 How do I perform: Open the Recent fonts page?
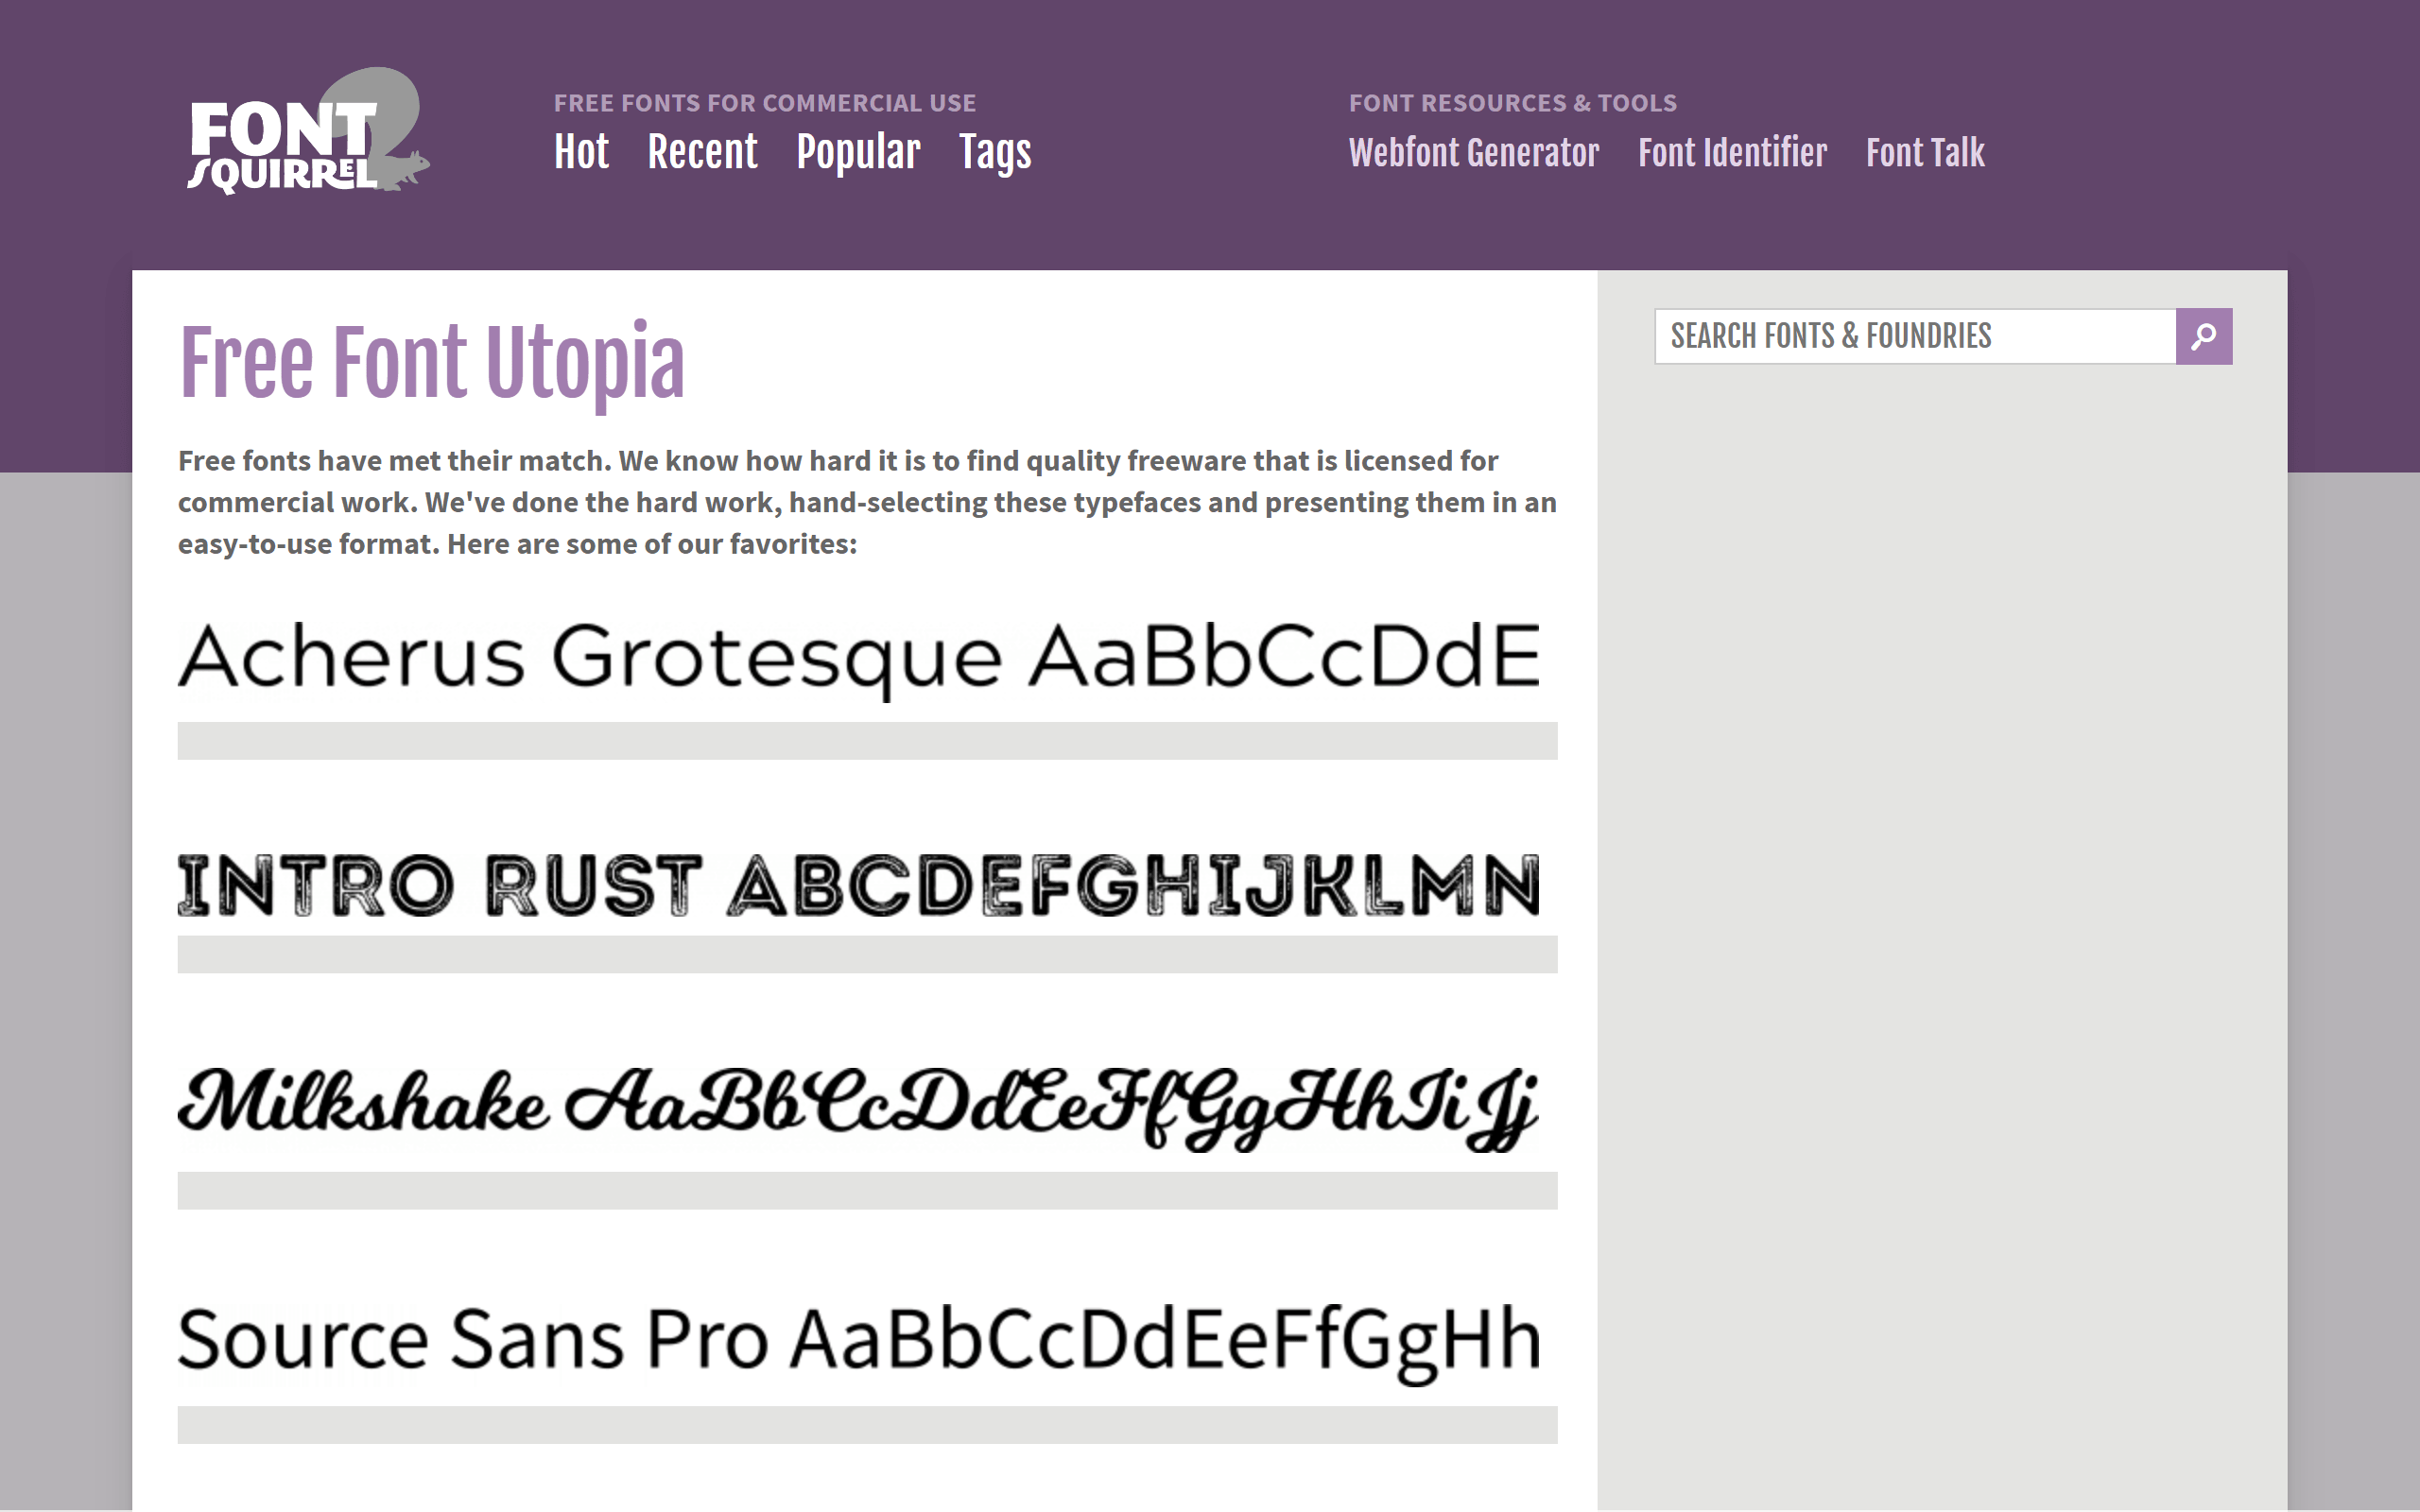click(x=702, y=152)
